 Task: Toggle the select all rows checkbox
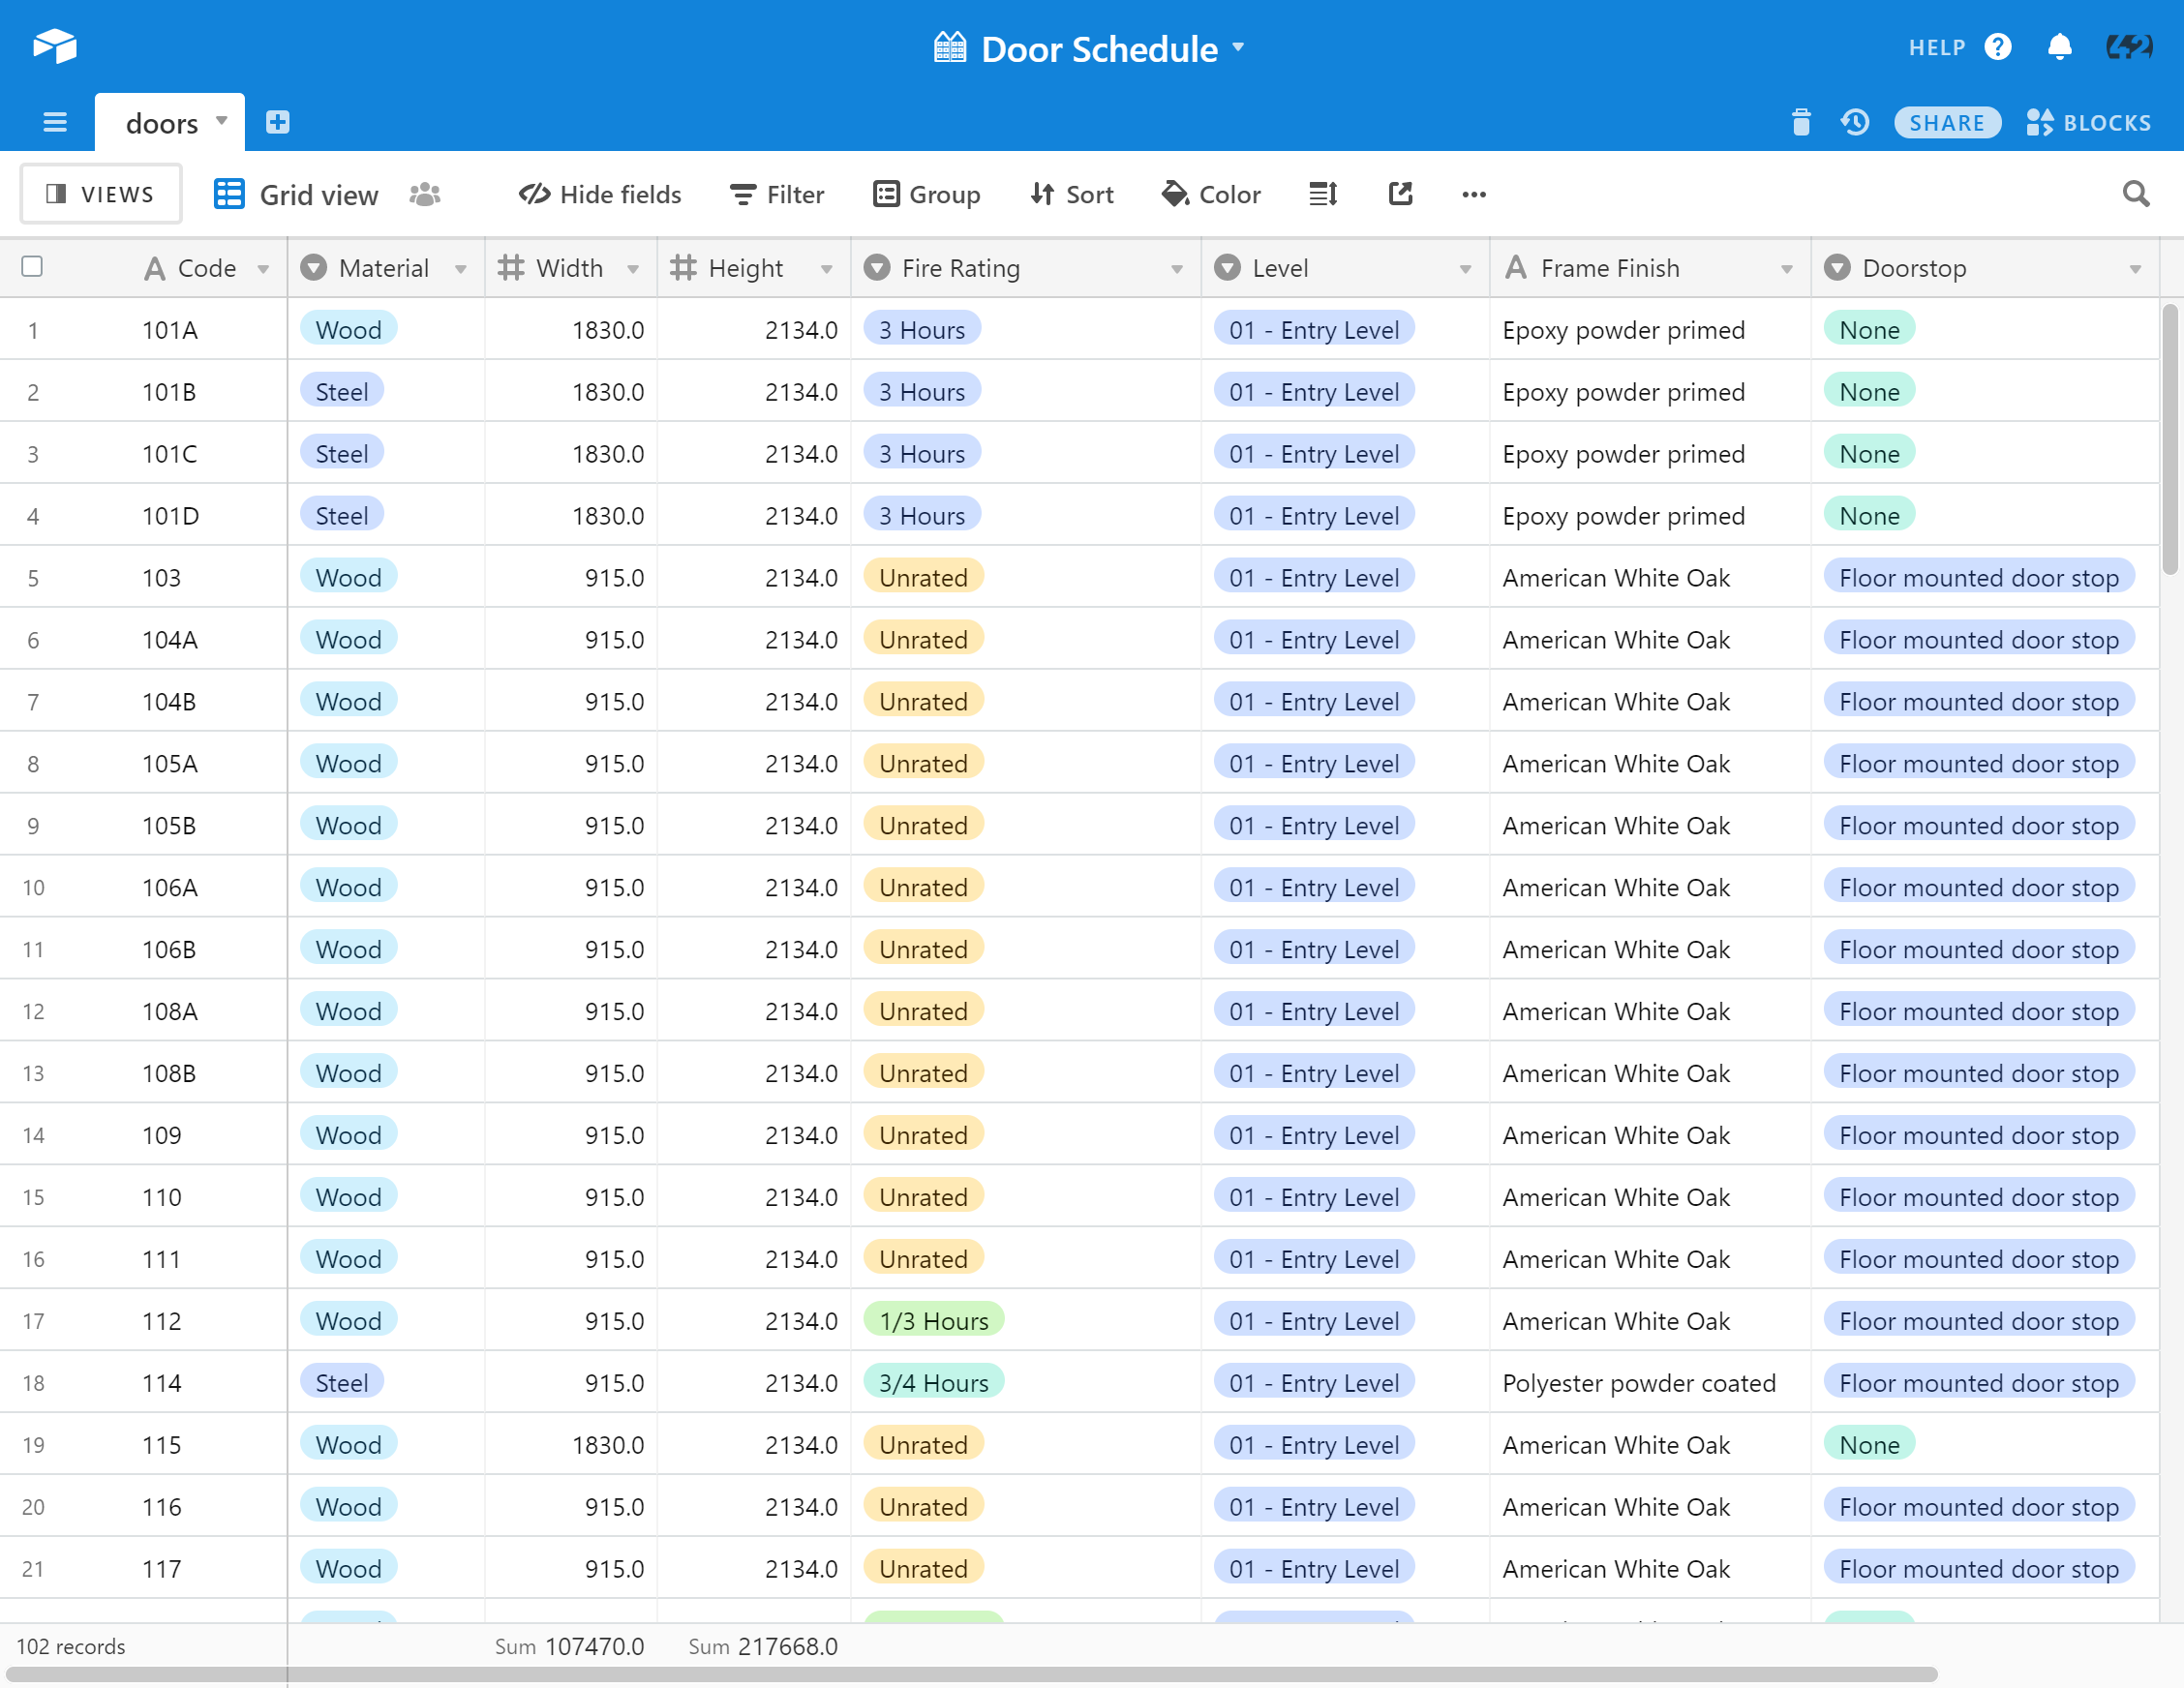point(32,266)
